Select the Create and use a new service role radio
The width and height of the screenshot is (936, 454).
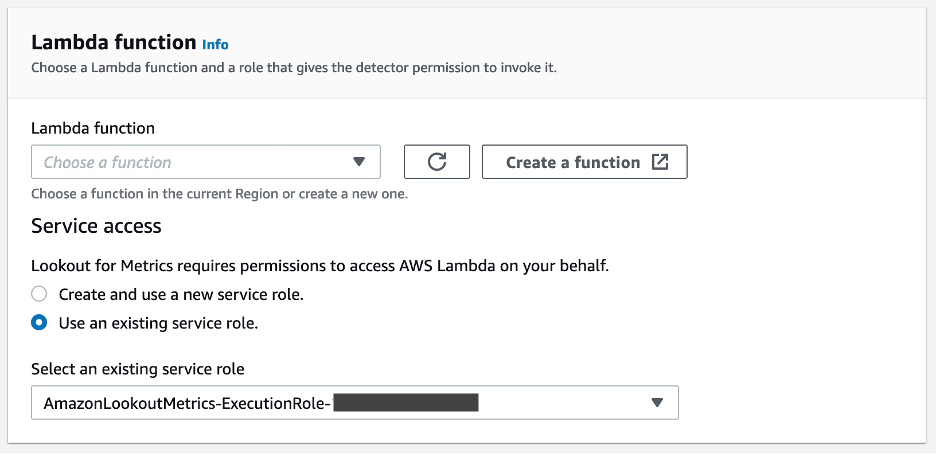[39, 295]
